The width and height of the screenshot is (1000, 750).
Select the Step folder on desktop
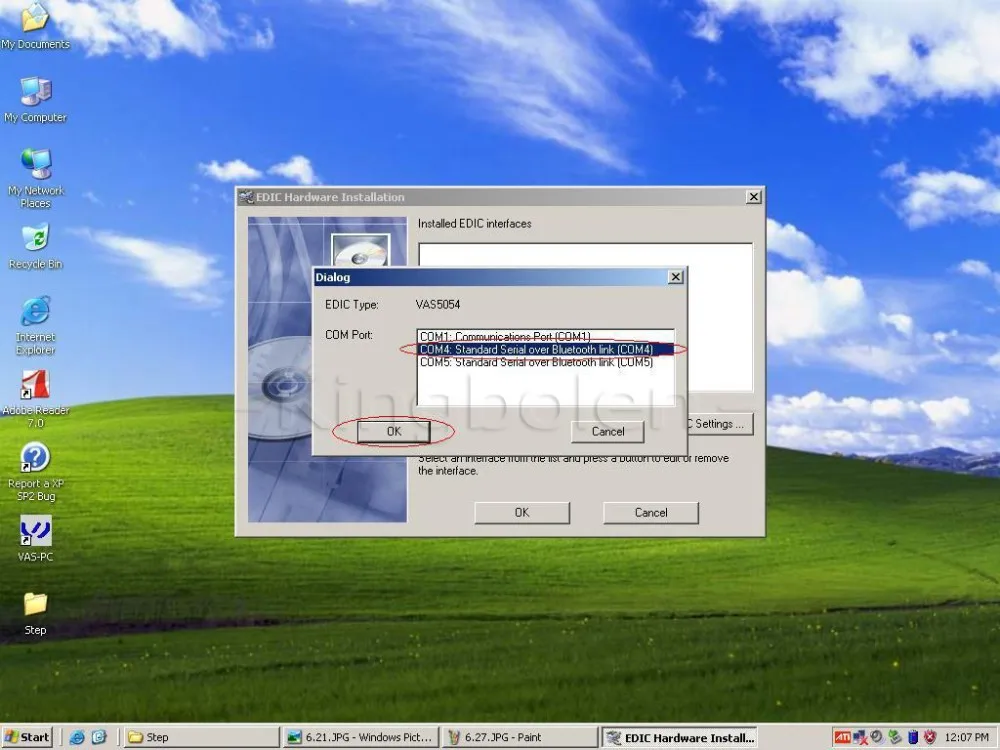coord(35,612)
